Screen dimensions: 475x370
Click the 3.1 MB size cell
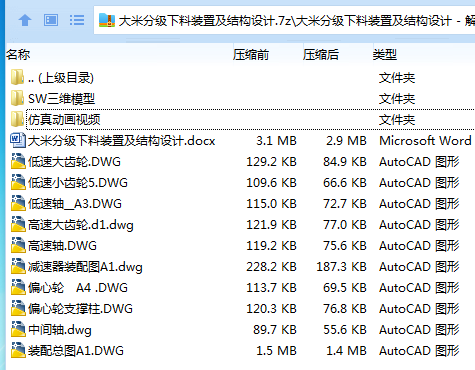(x=276, y=141)
